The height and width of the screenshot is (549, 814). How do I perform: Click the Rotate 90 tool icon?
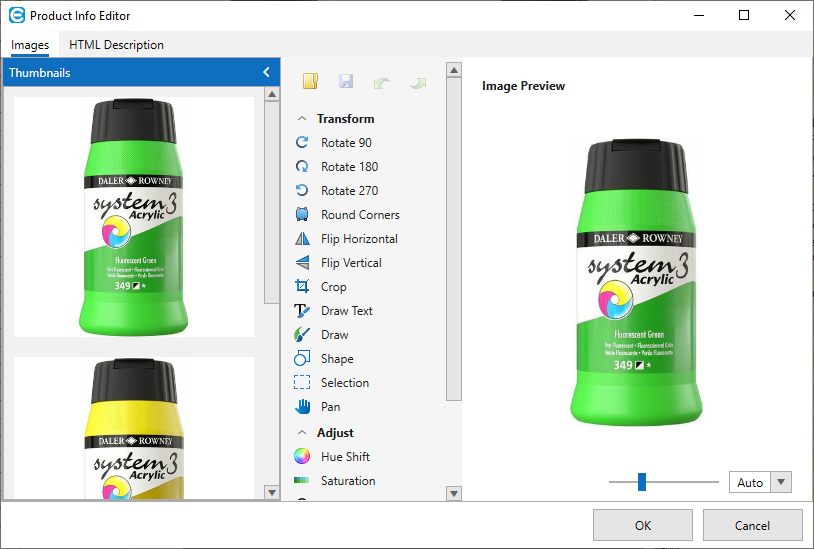click(x=303, y=143)
